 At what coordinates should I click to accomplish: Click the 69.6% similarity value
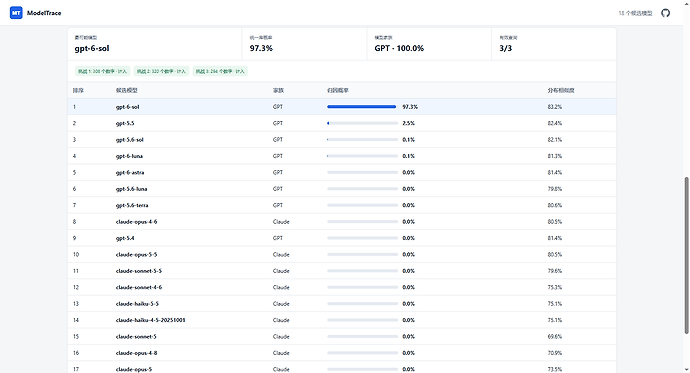[554, 336]
